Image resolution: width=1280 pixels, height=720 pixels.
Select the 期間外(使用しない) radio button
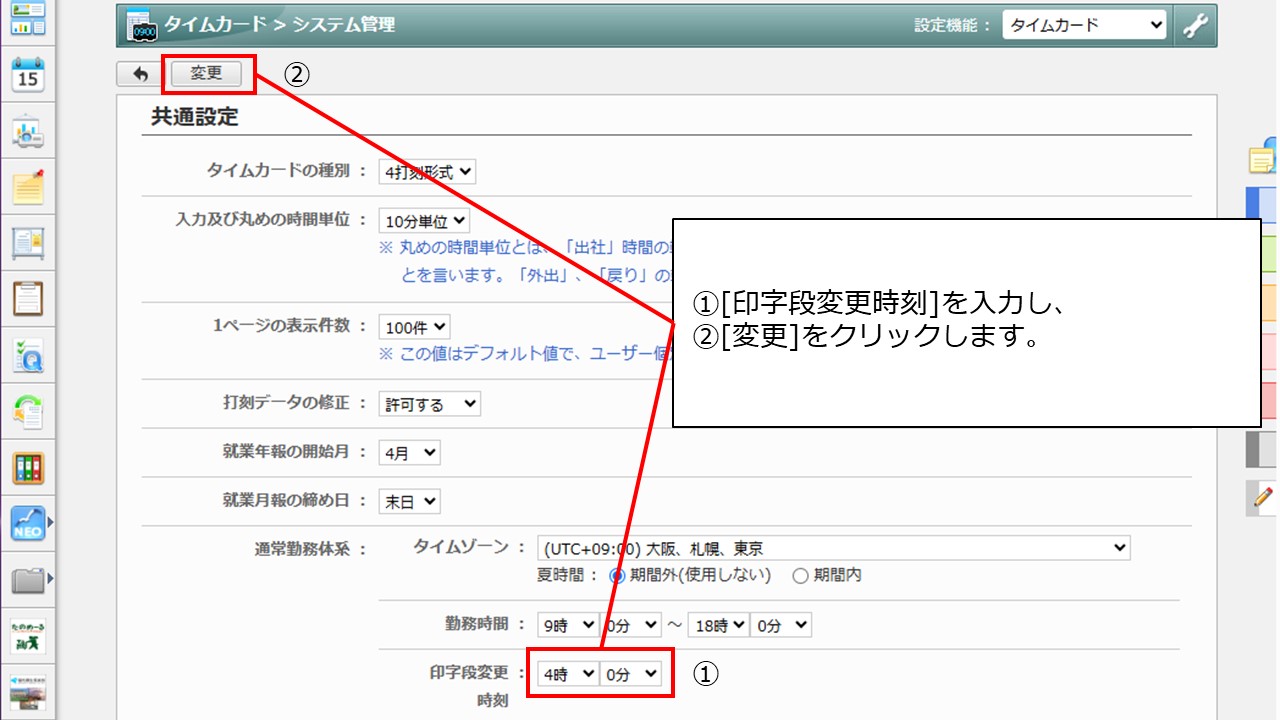pyautogui.click(x=617, y=575)
